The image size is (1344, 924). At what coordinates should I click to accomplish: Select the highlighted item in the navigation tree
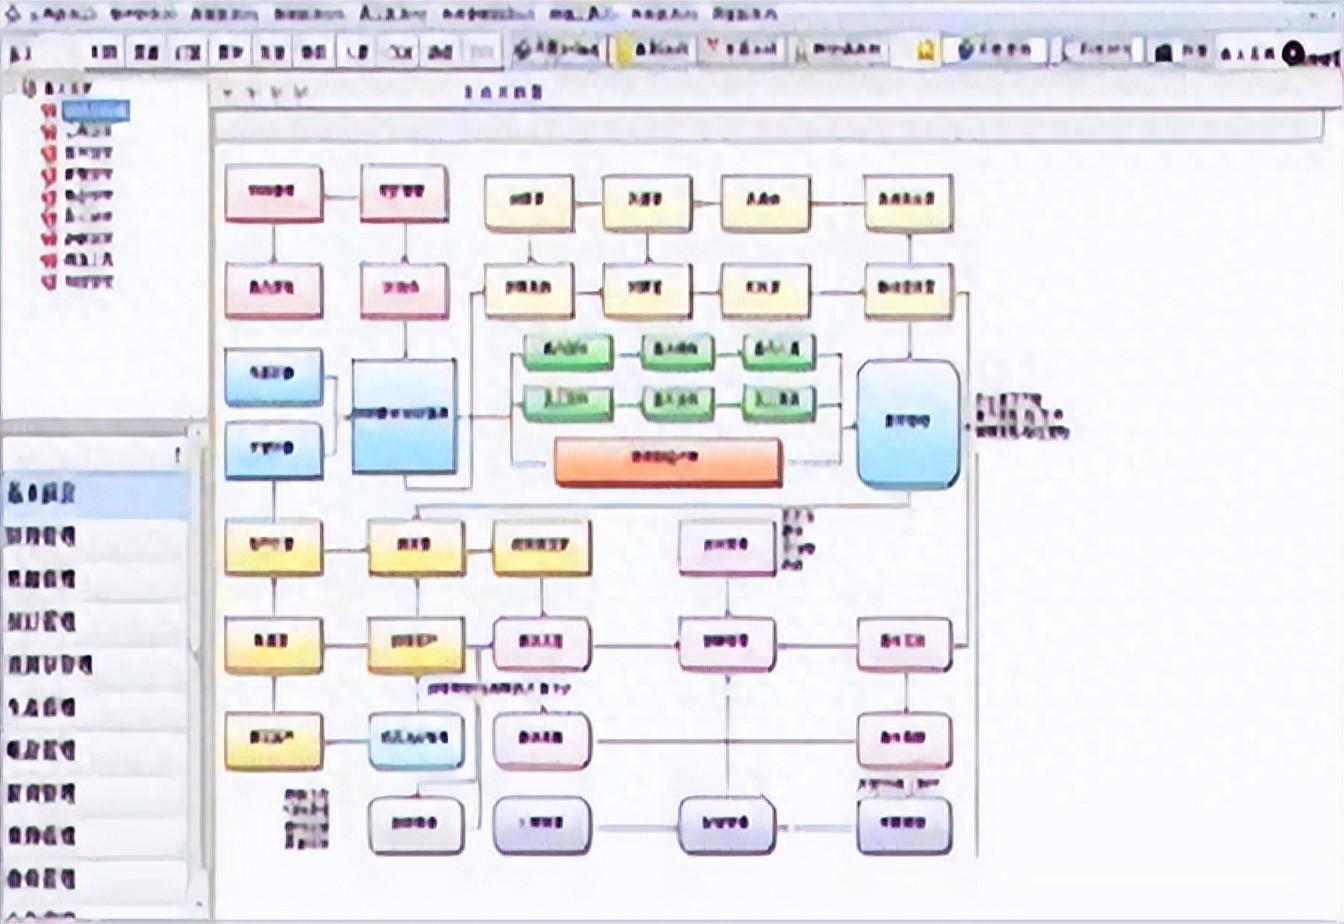95,110
